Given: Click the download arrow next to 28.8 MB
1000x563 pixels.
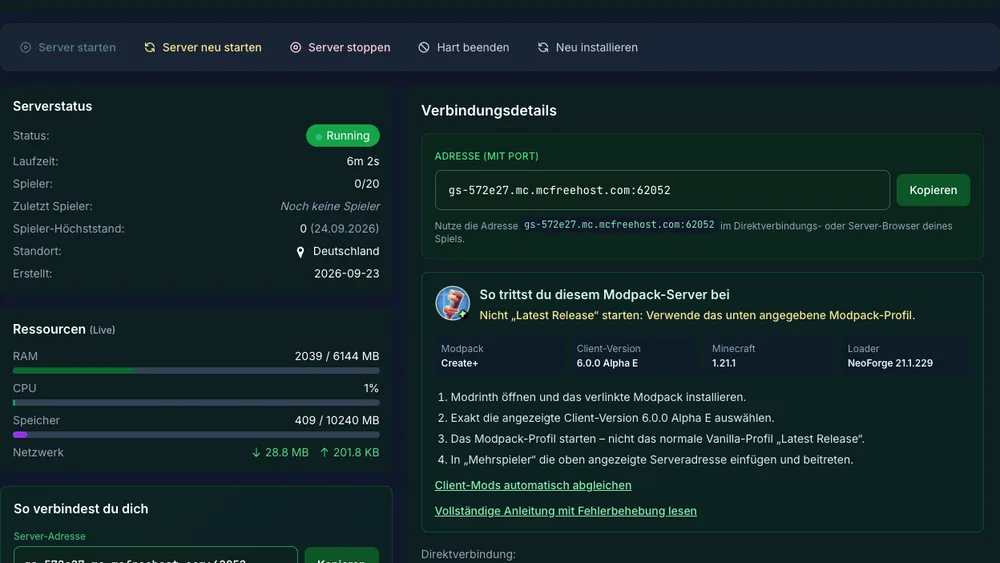Looking at the screenshot, I should click(x=256, y=452).
